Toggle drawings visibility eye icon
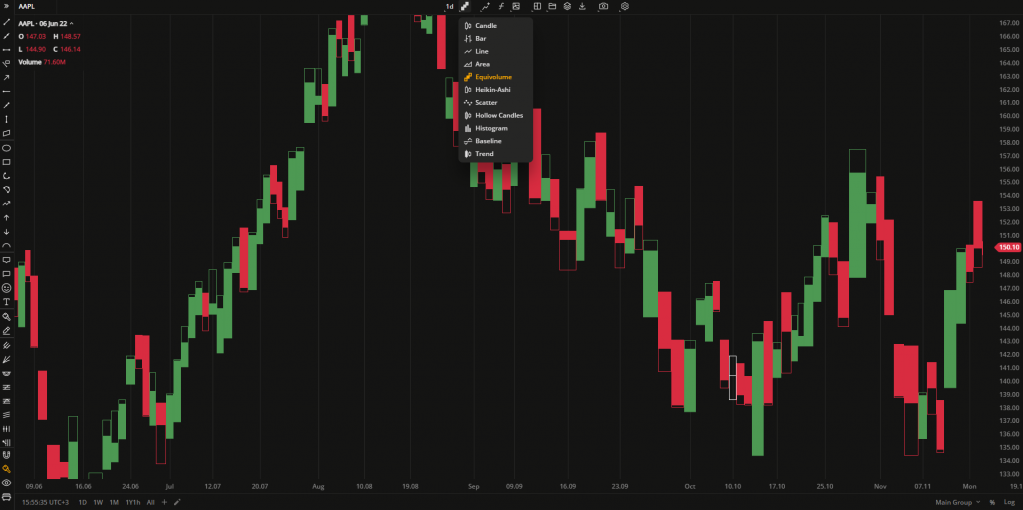Image resolution: width=1023 pixels, height=510 pixels. pos(7,483)
